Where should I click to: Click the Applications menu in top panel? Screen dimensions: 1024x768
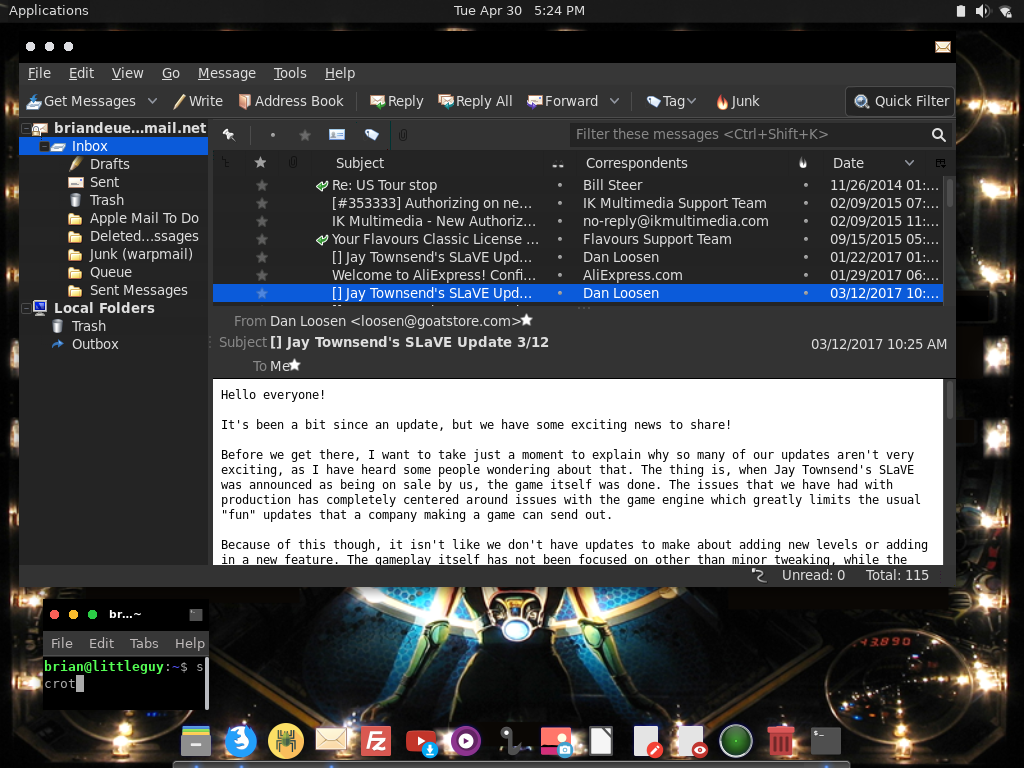click(x=48, y=10)
